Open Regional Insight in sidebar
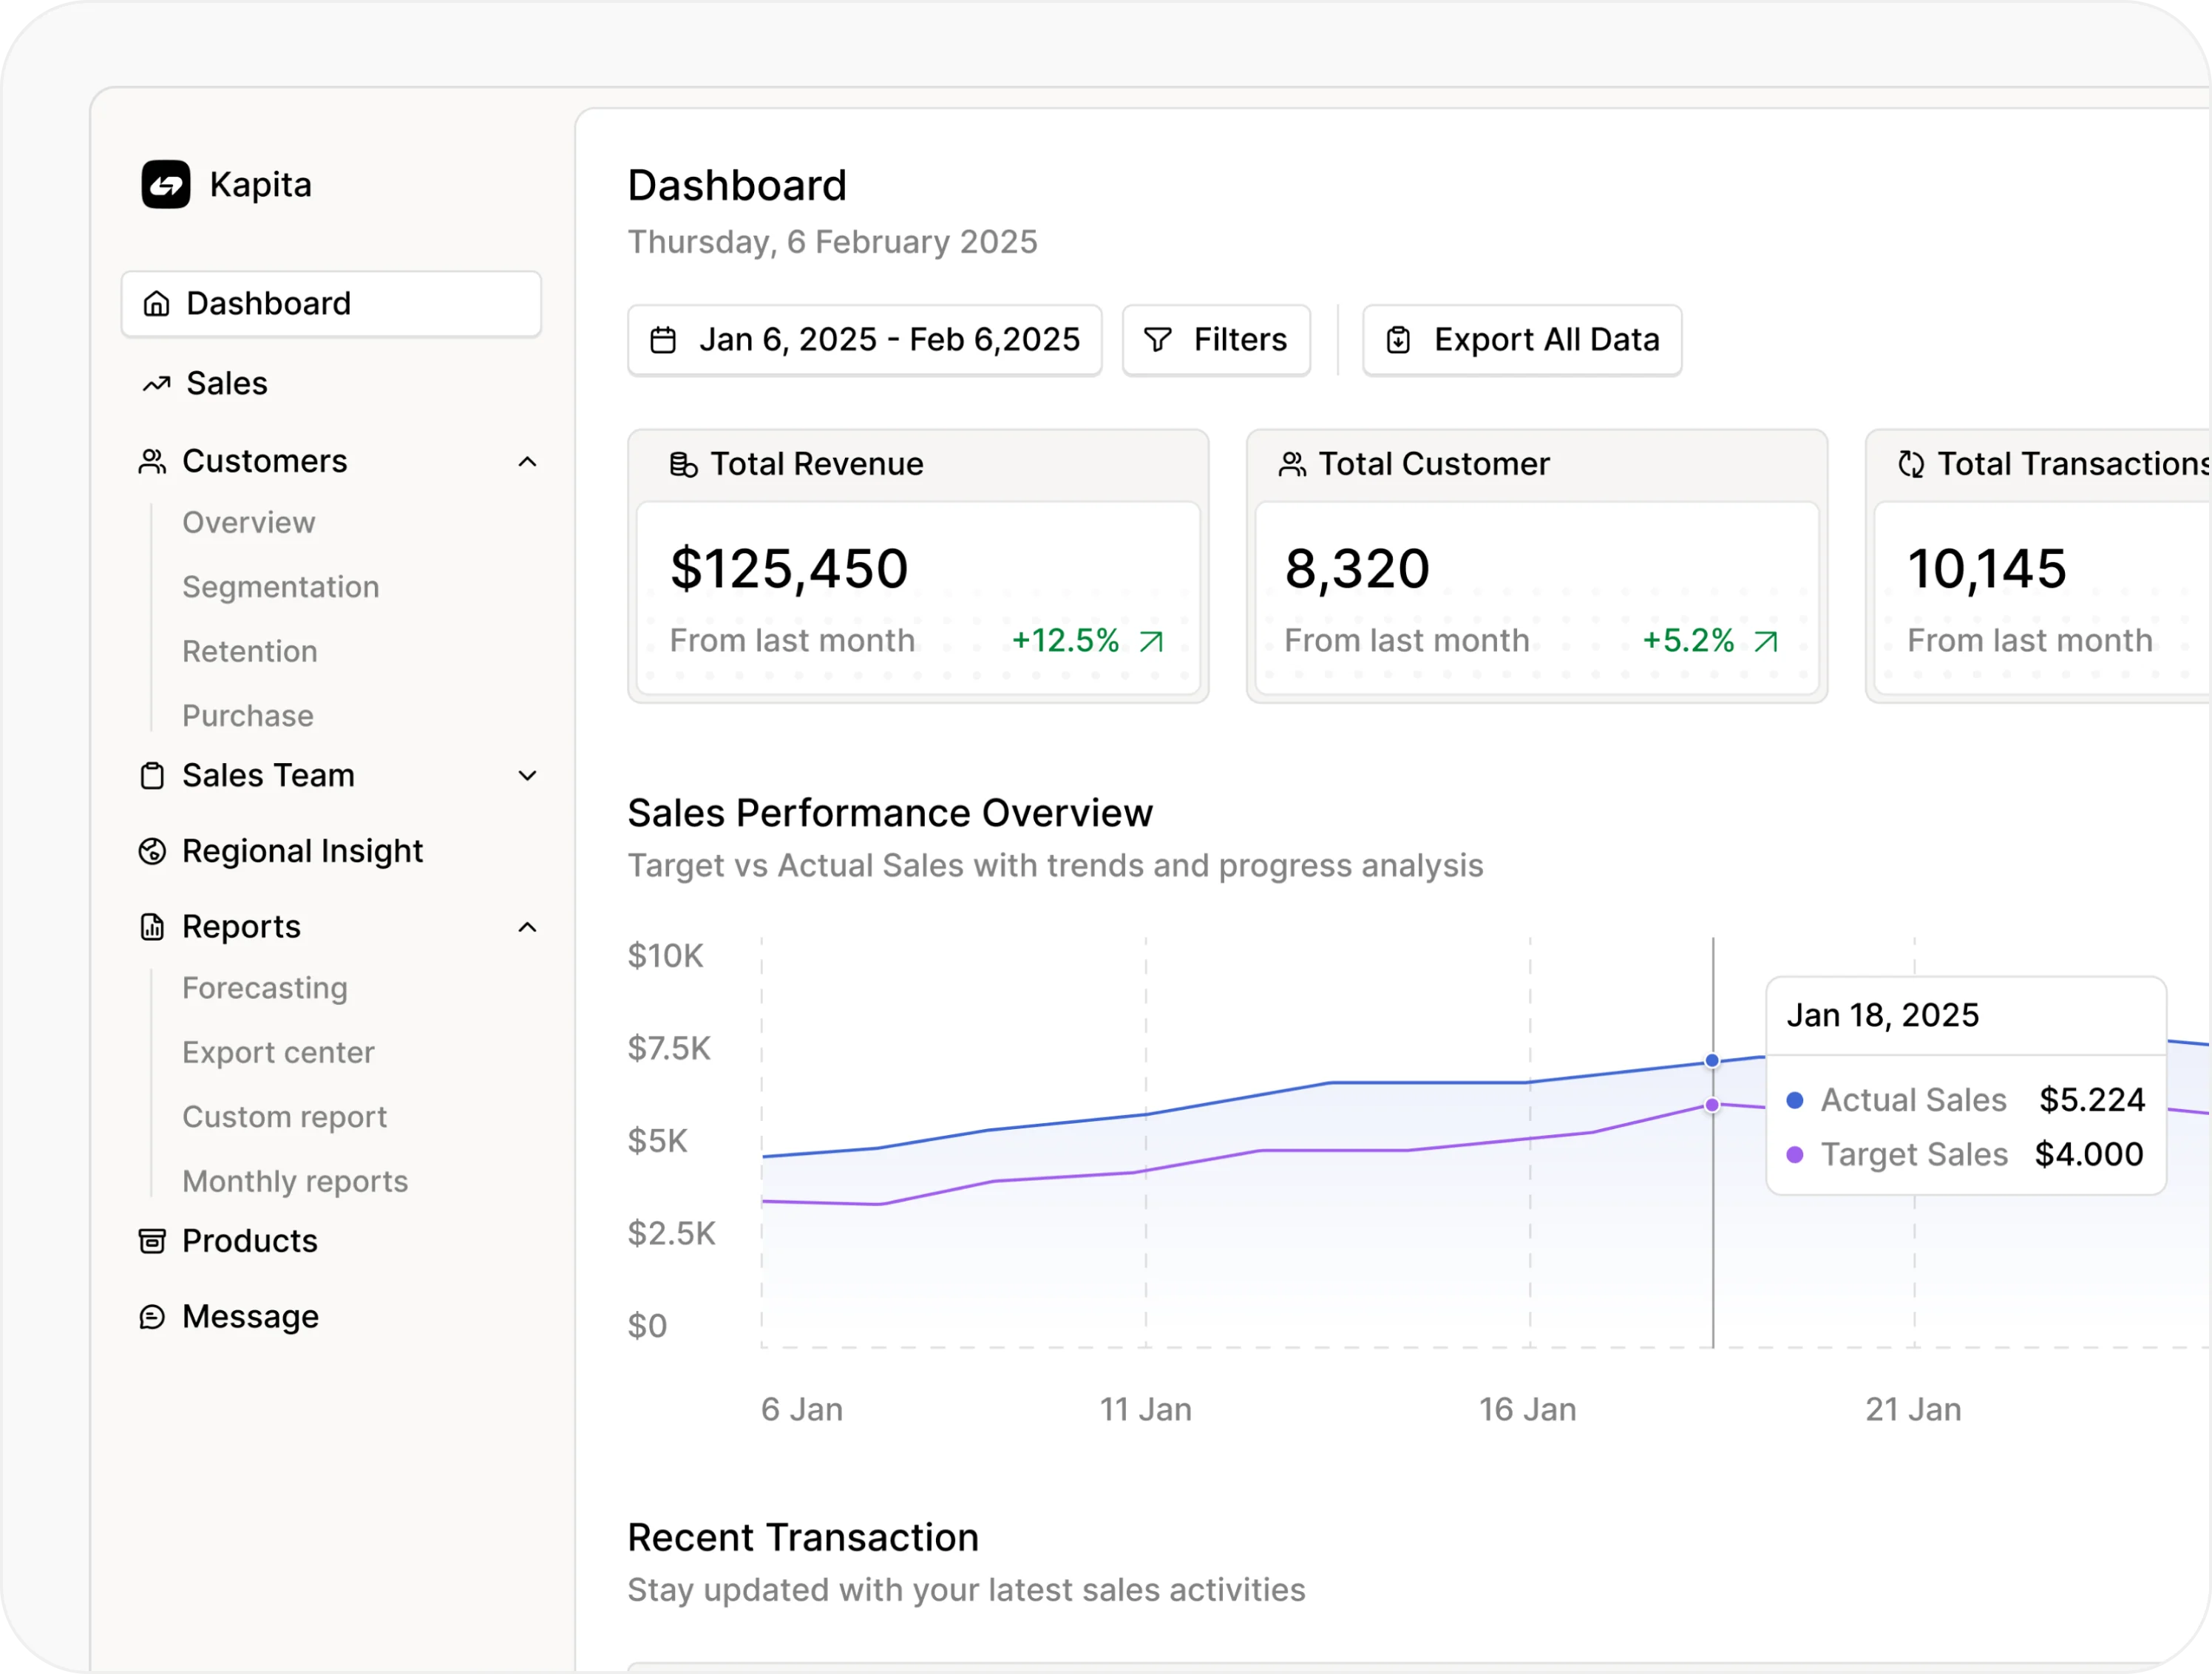This screenshot has height=1674, width=2212. coord(302,852)
